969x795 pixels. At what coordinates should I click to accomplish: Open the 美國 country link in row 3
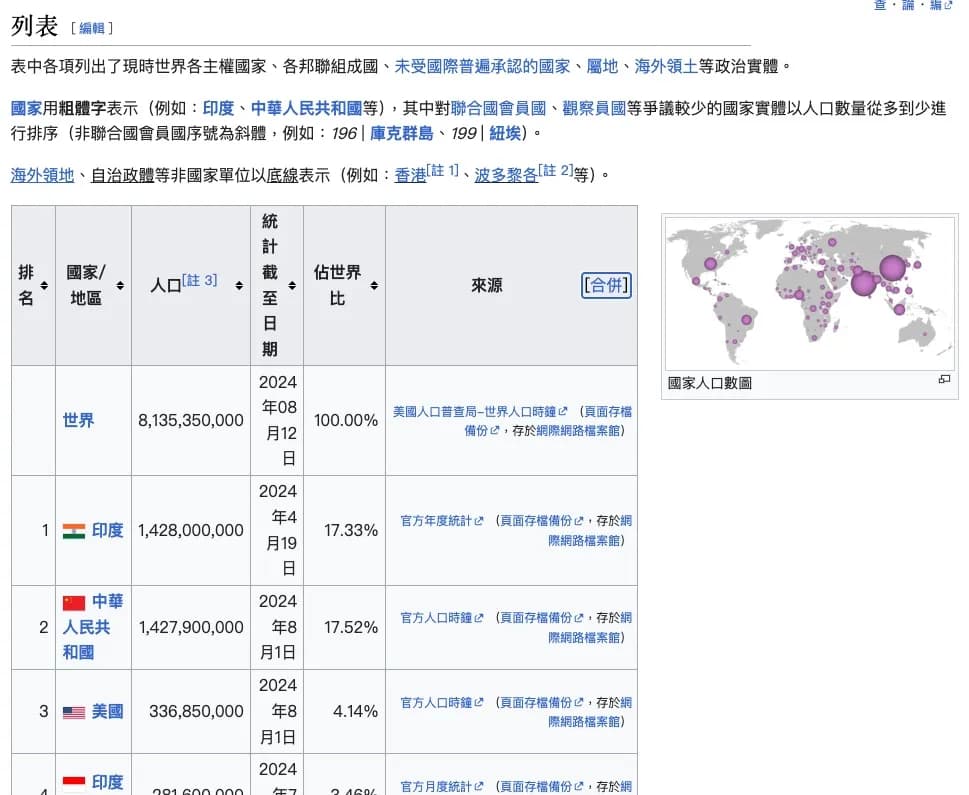tap(108, 712)
